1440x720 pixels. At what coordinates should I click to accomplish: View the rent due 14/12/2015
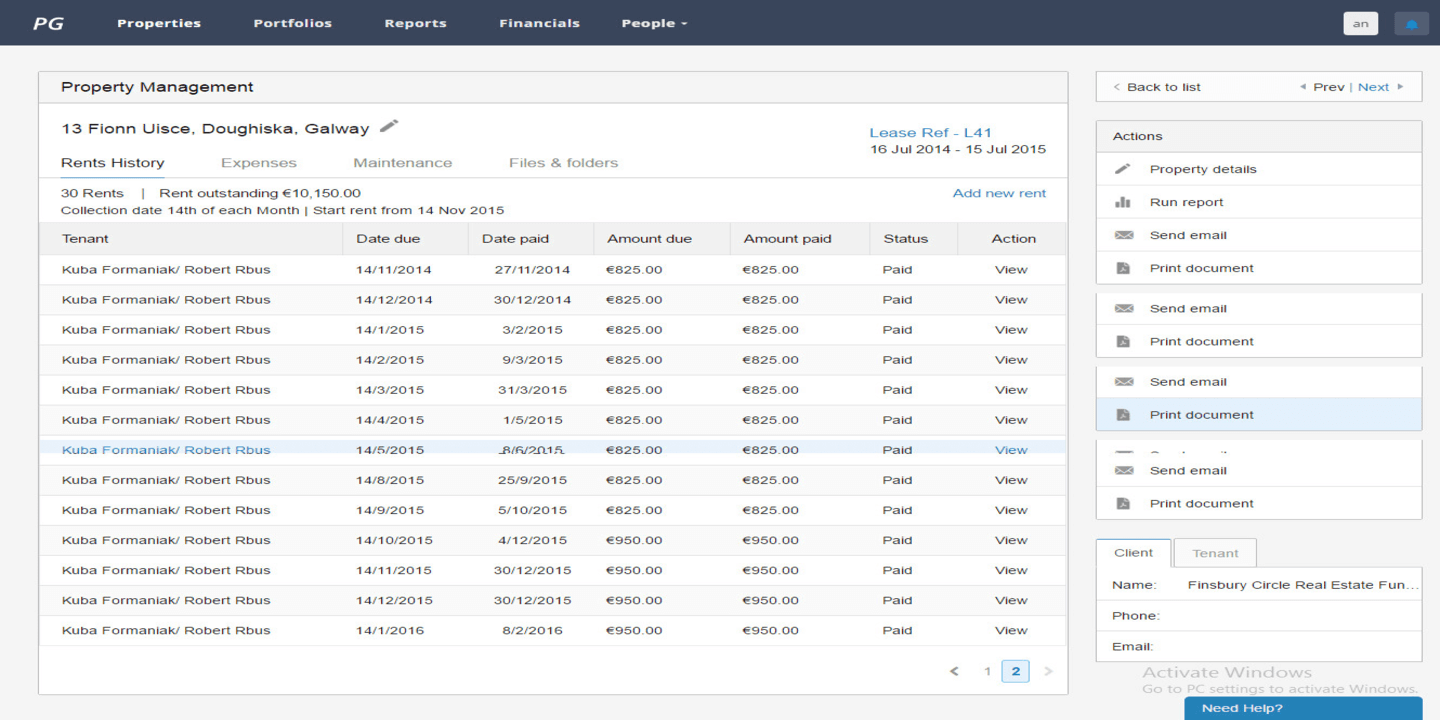[1011, 599]
